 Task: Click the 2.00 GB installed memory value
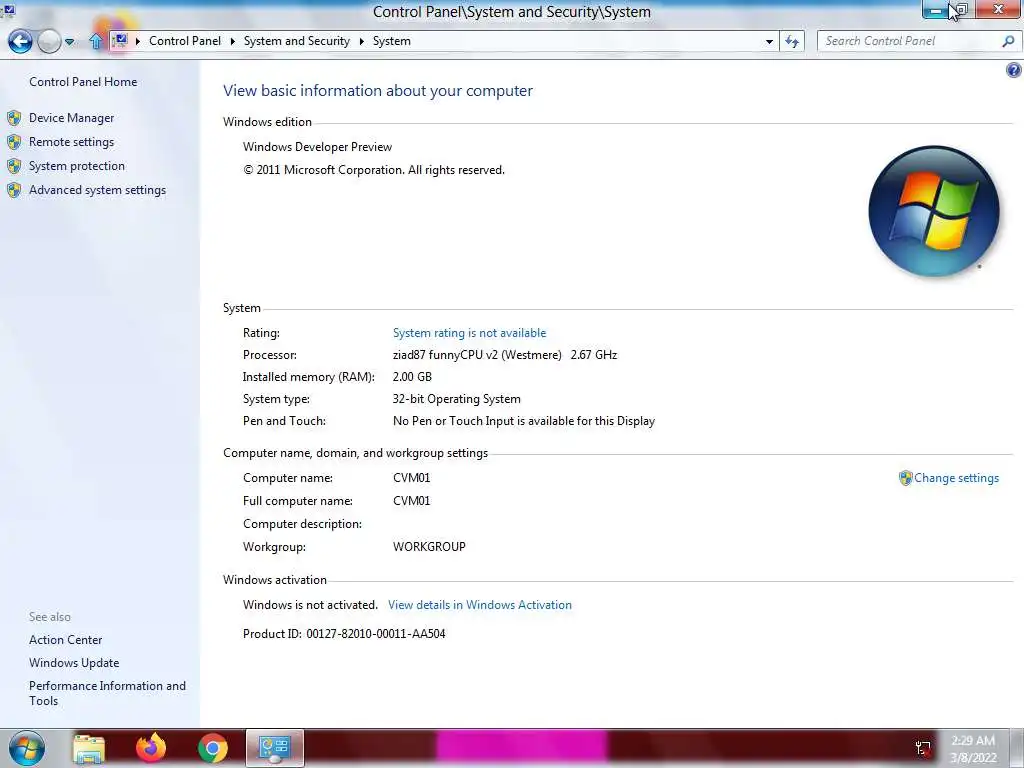coord(412,377)
